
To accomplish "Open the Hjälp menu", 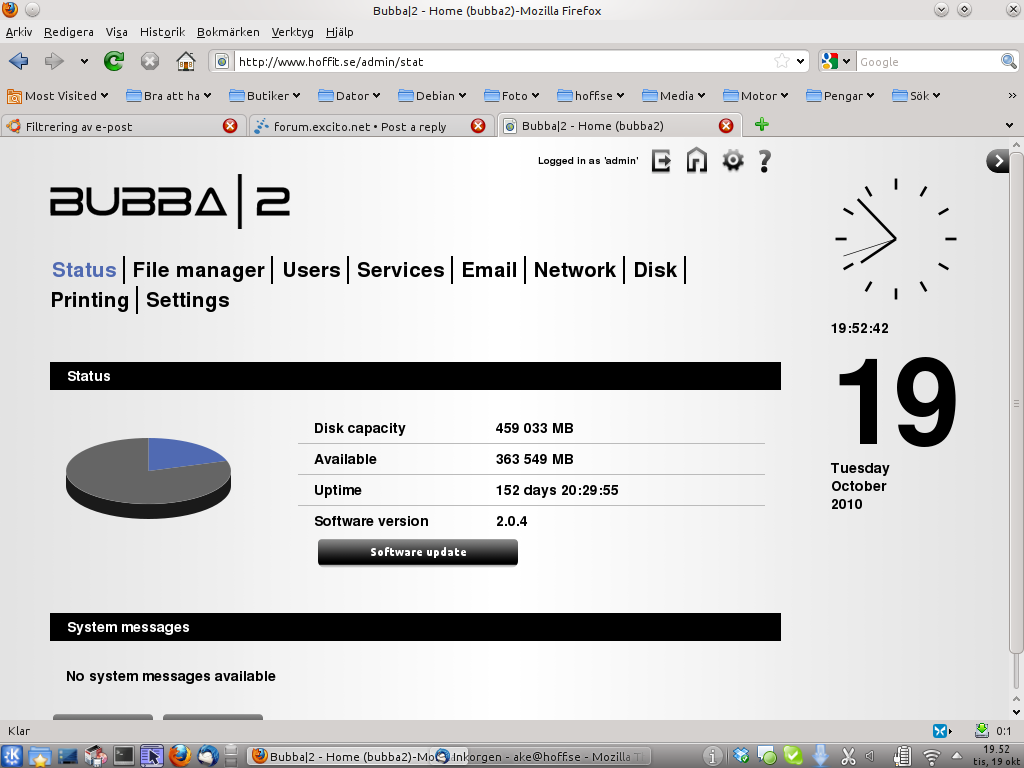I will click(x=340, y=32).
